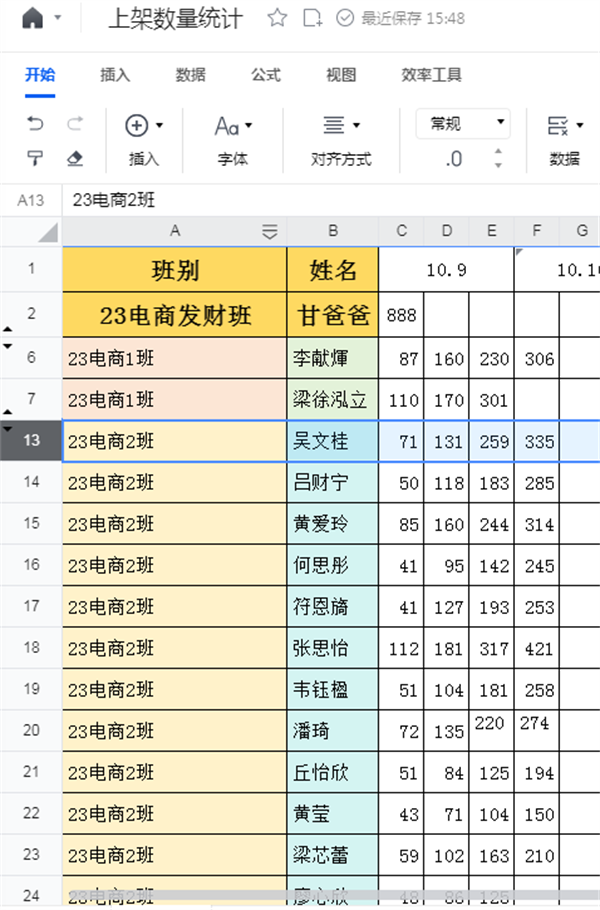
Task: Click the data filter toolbar icon
Action: click(x=558, y=125)
